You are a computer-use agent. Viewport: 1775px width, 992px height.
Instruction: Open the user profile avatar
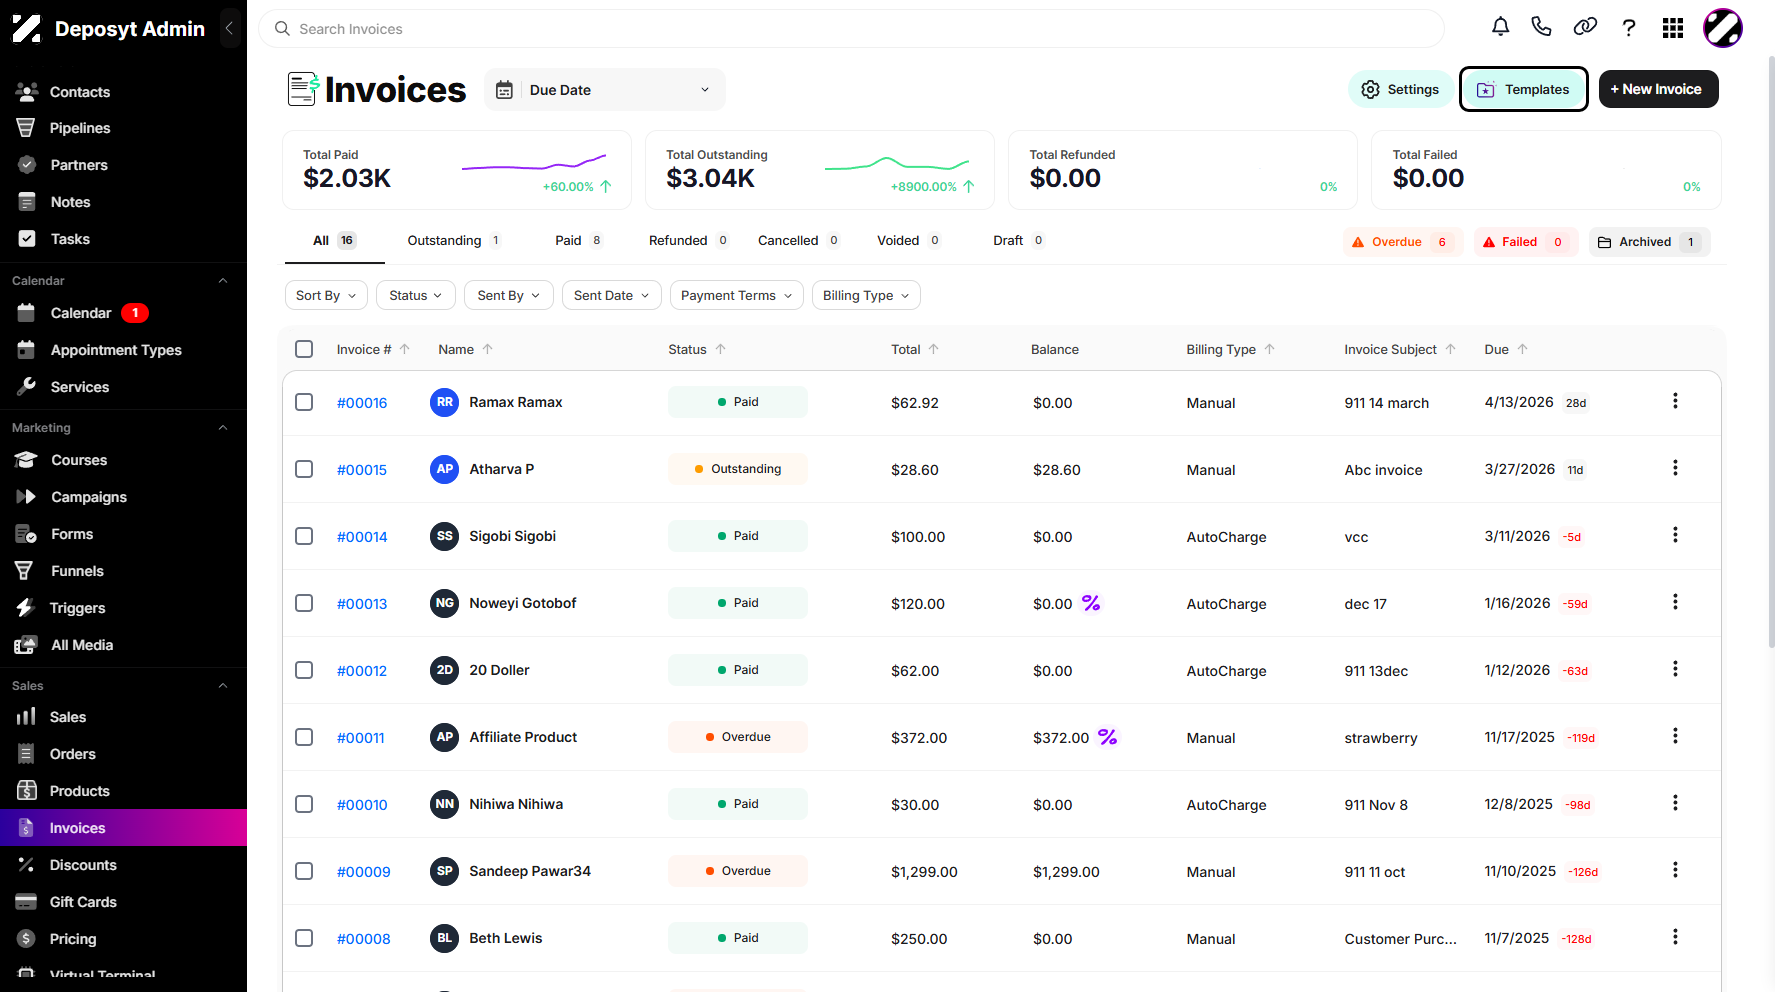click(x=1723, y=28)
